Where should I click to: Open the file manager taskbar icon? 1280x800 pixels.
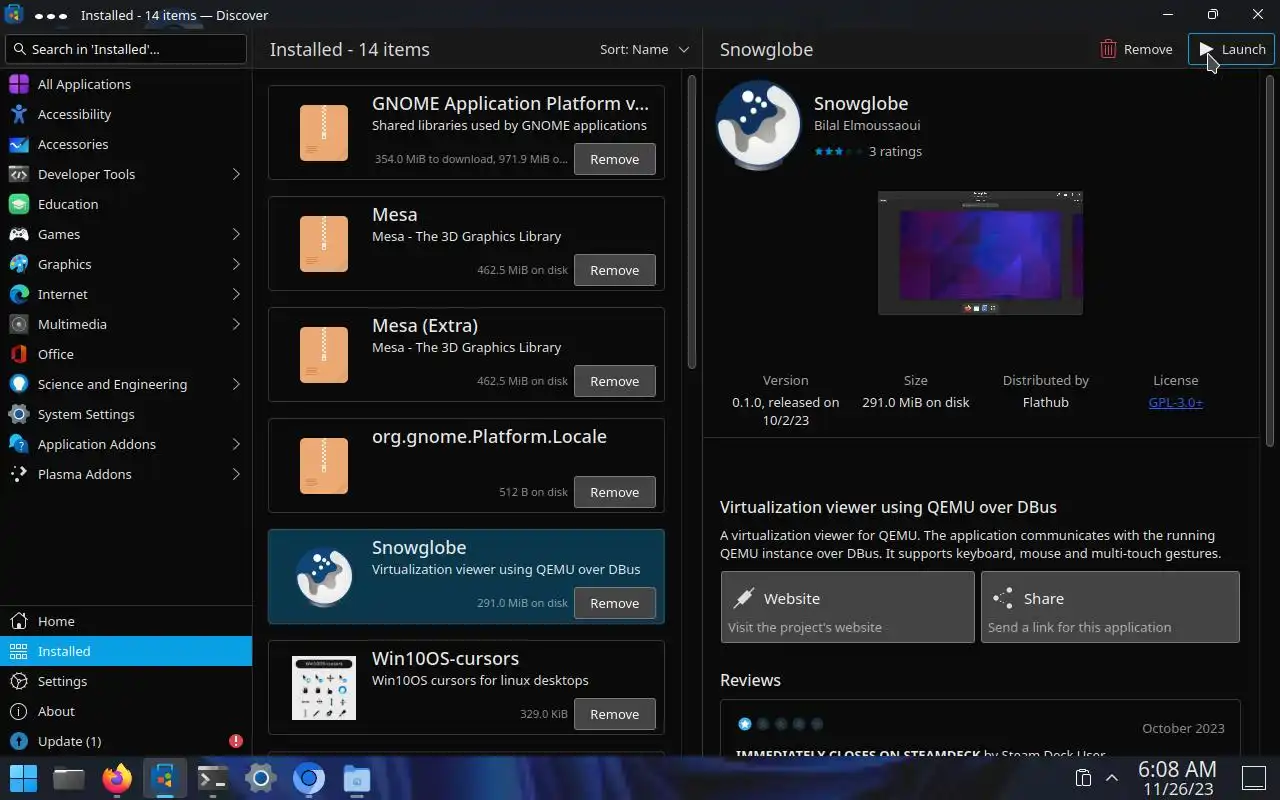tap(69, 778)
